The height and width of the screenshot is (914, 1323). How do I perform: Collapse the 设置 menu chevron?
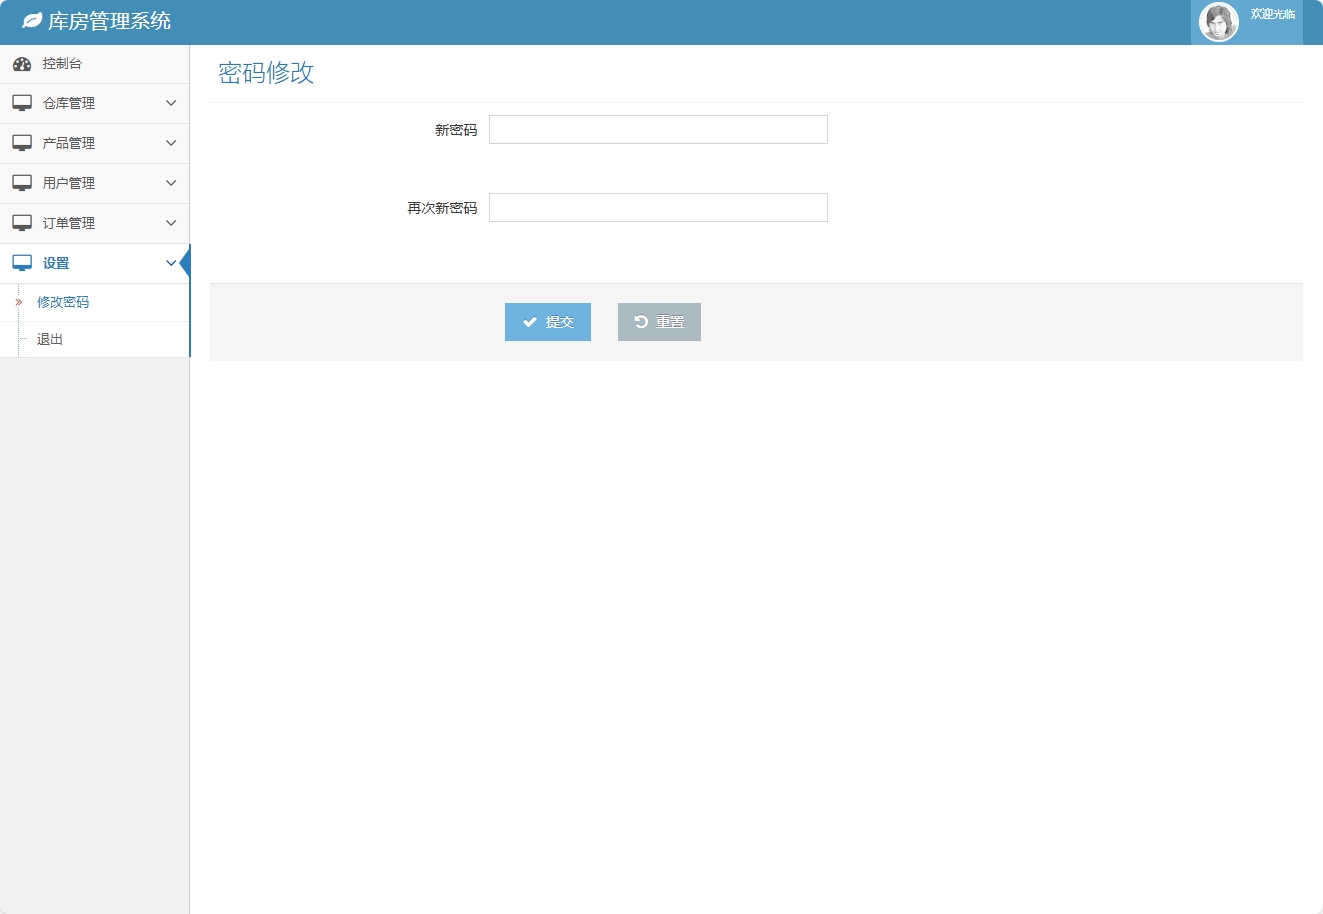pyautogui.click(x=170, y=262)
